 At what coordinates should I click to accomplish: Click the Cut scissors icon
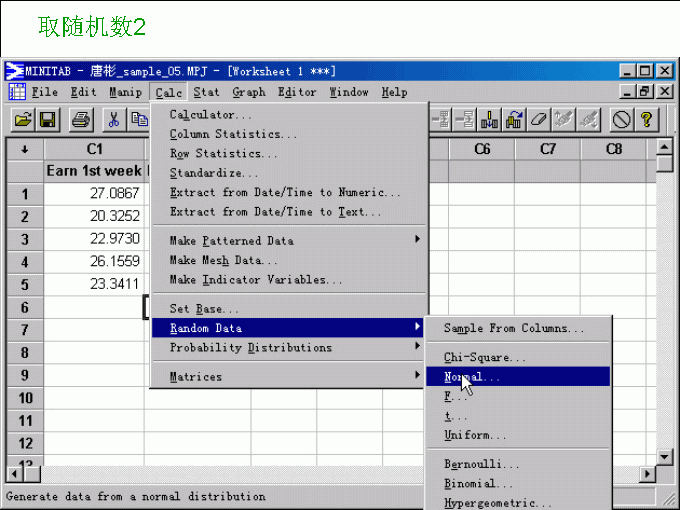coord(113,120)
